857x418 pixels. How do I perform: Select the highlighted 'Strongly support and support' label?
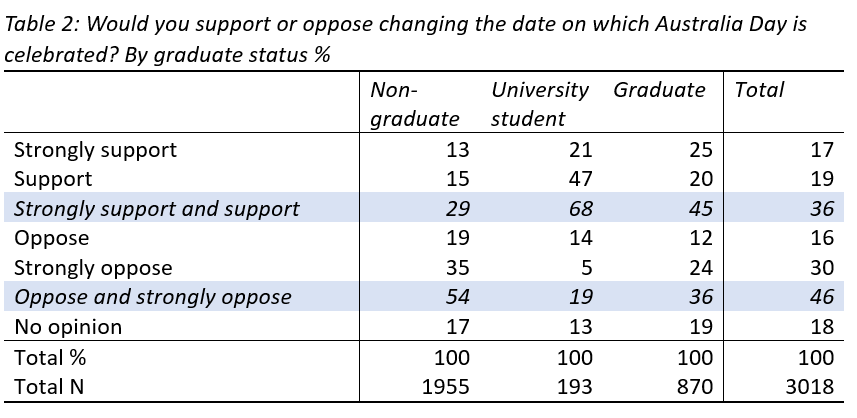156,209
